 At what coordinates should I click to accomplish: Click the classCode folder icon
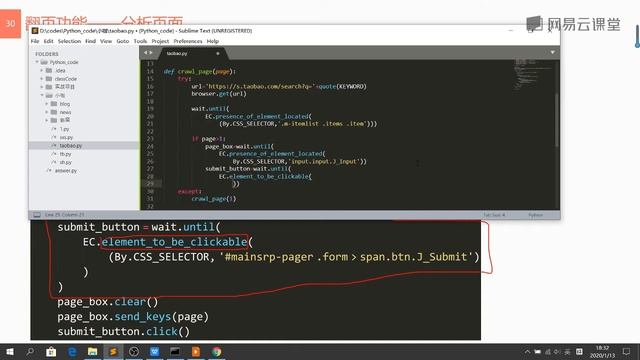[49, 78]
